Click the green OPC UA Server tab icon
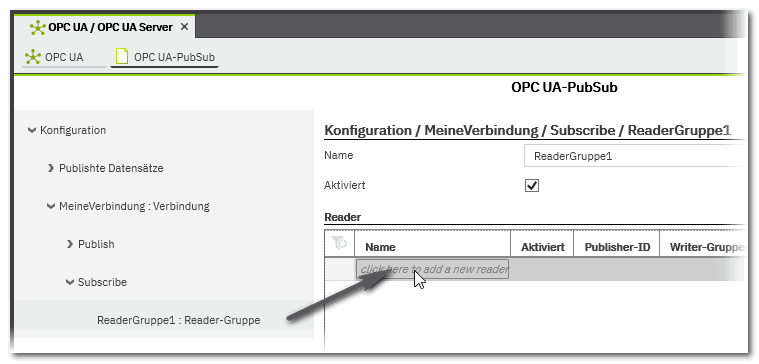This screenshot has width=759, height=364. (x=37, y=28)
